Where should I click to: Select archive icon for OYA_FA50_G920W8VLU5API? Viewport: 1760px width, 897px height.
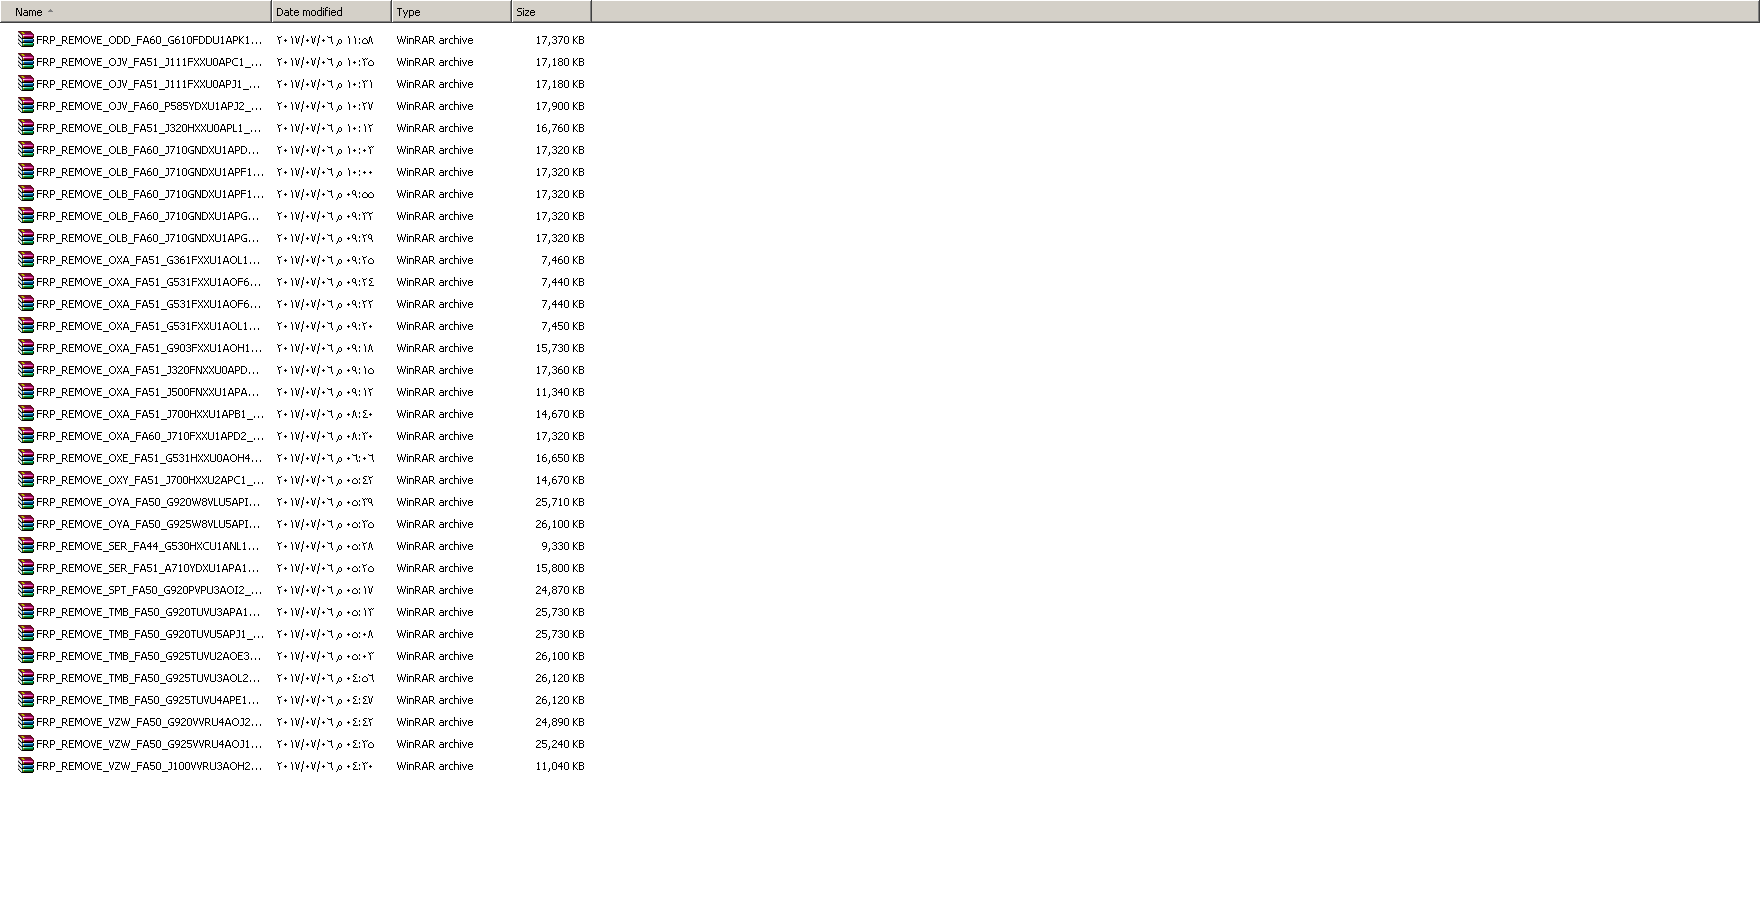tap(26, 502)
